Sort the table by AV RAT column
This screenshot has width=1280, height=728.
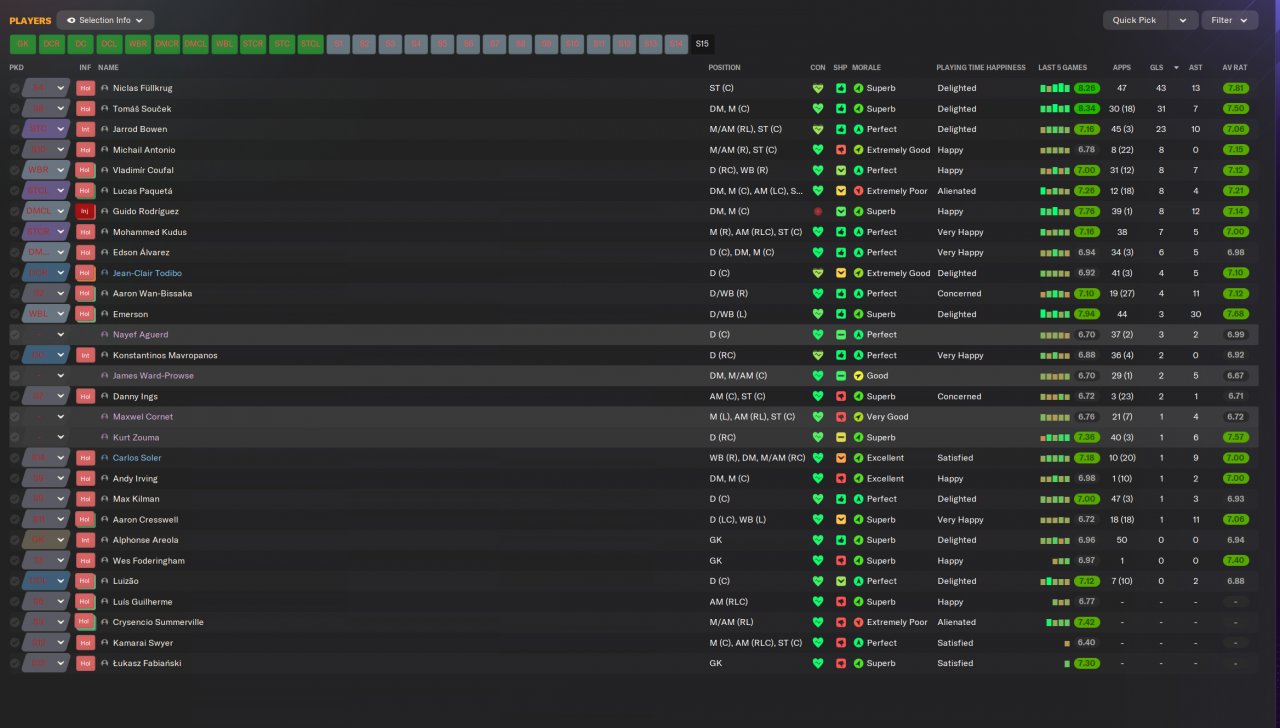coord(1235,68)
